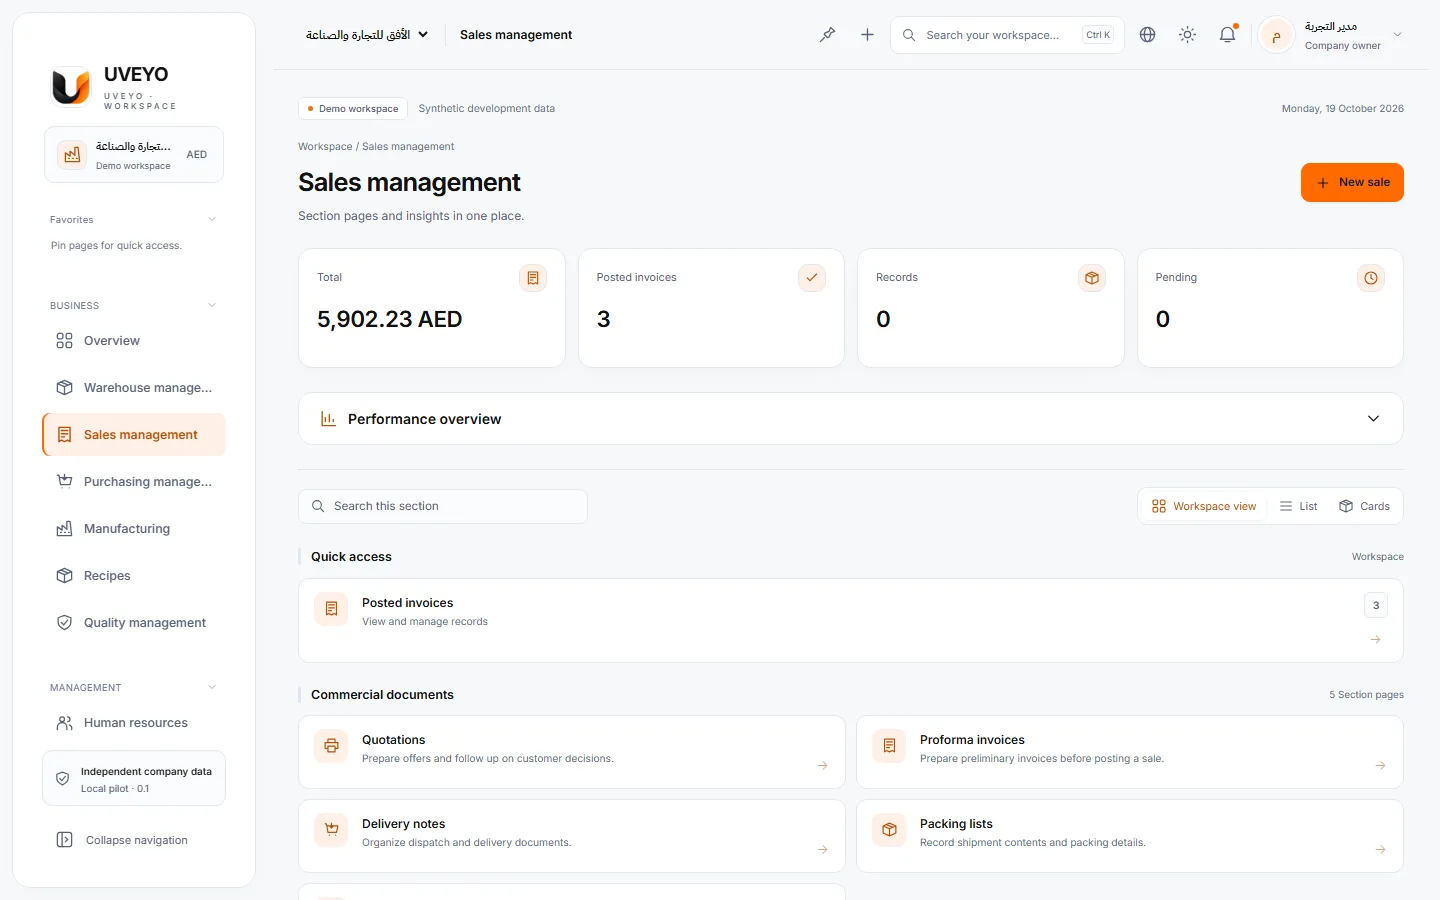Click Total card document icon
The height and width of the screenshot is (900, 1440).
point(533,278)
